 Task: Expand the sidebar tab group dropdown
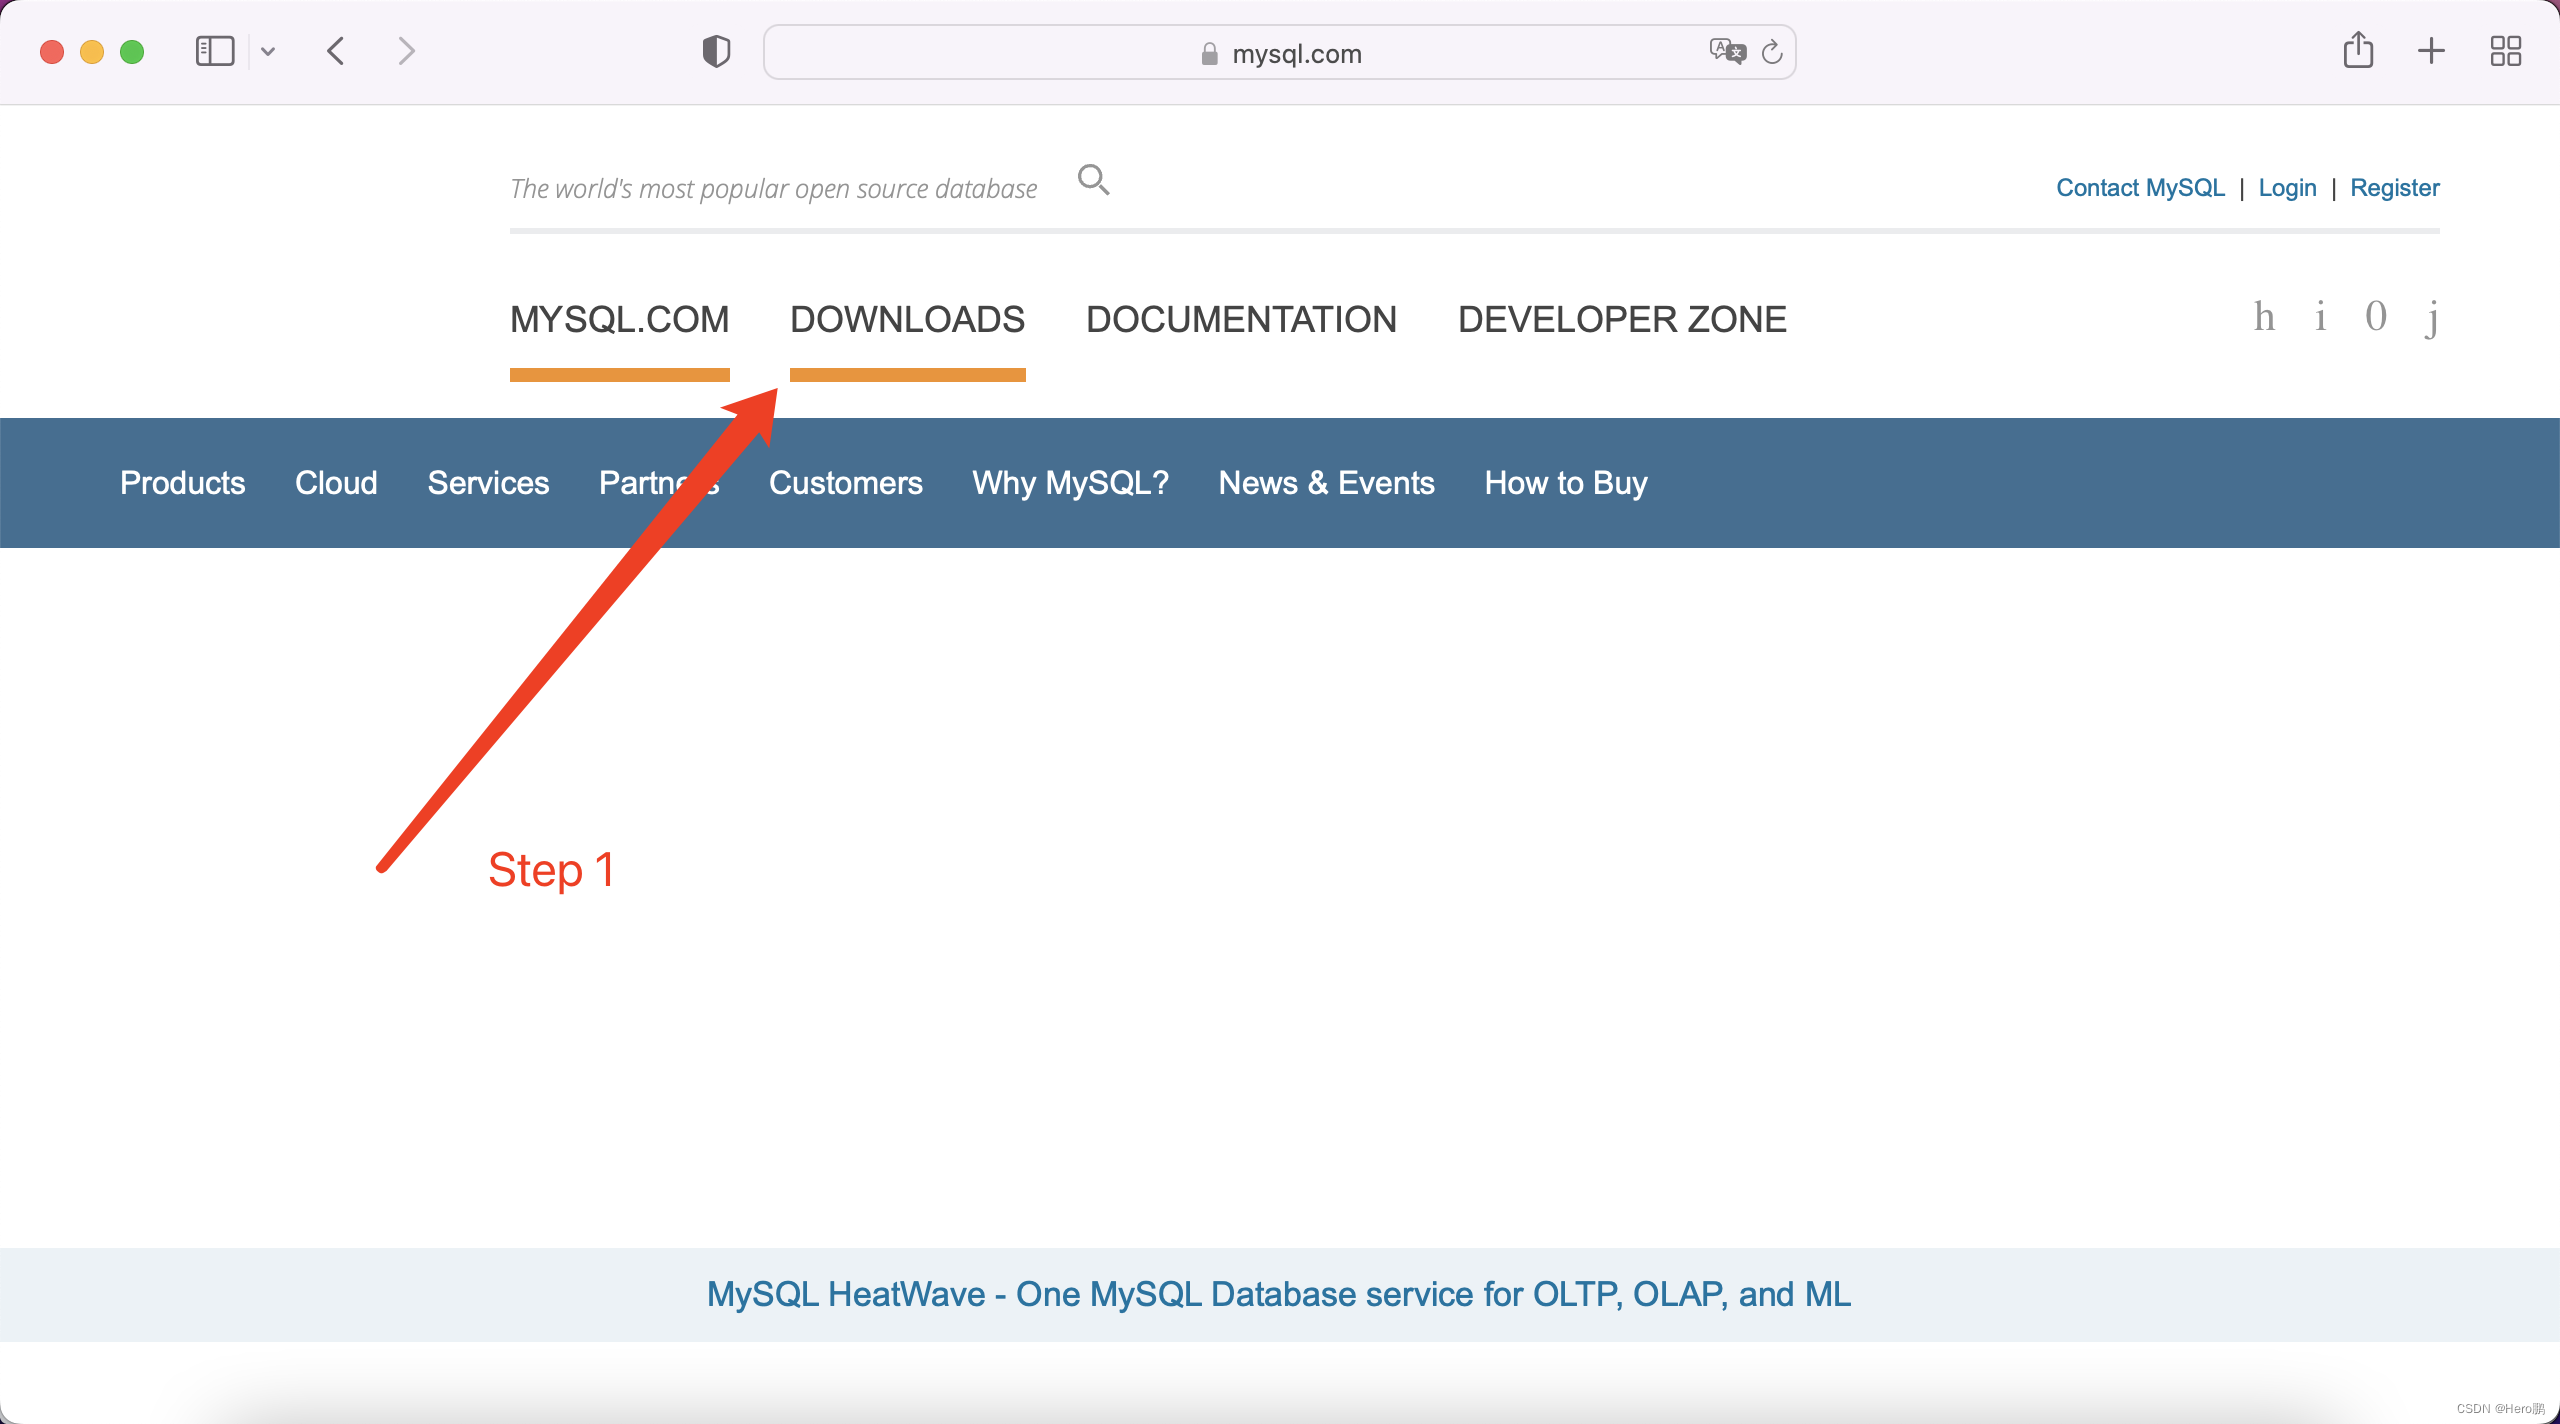(268, 51)
